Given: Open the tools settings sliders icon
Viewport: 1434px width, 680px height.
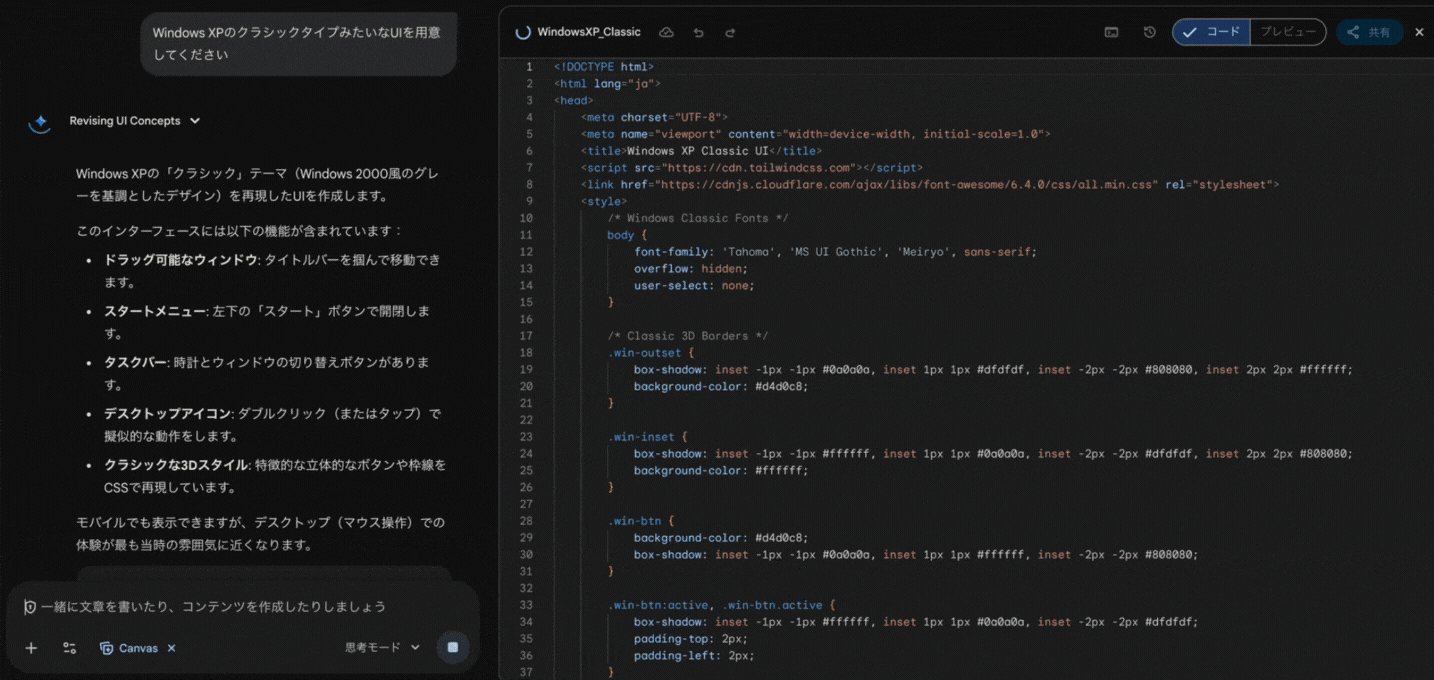Looking at the screenshot, I should tap(69, 648).
